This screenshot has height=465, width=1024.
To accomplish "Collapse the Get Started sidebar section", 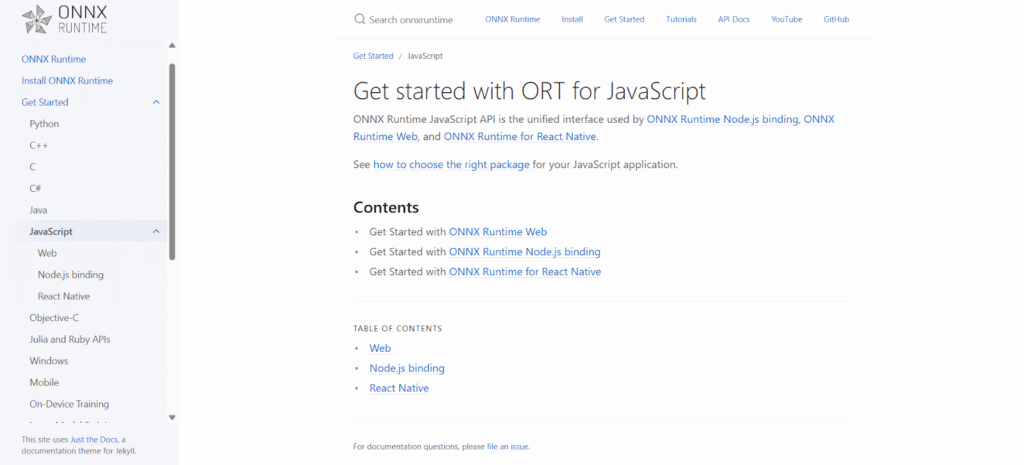I will 156,102.
